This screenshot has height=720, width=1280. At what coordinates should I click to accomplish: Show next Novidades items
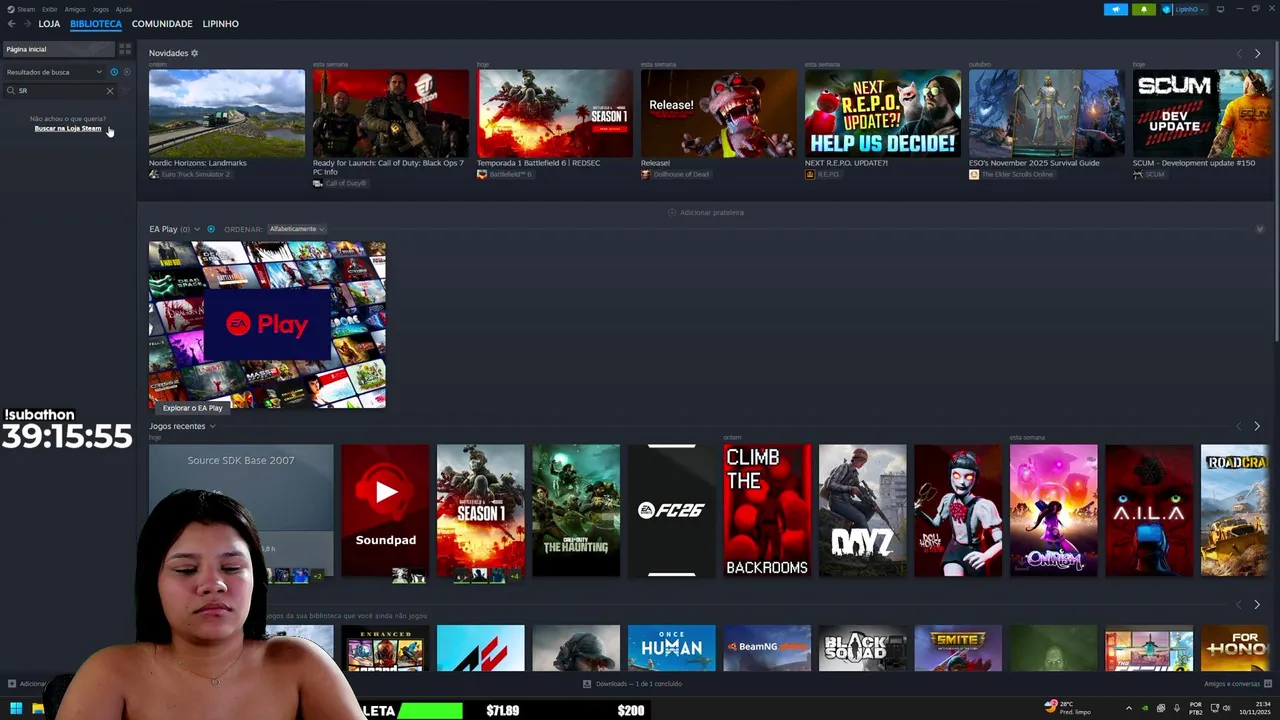pyautogui.click(x=1258, y=53)
